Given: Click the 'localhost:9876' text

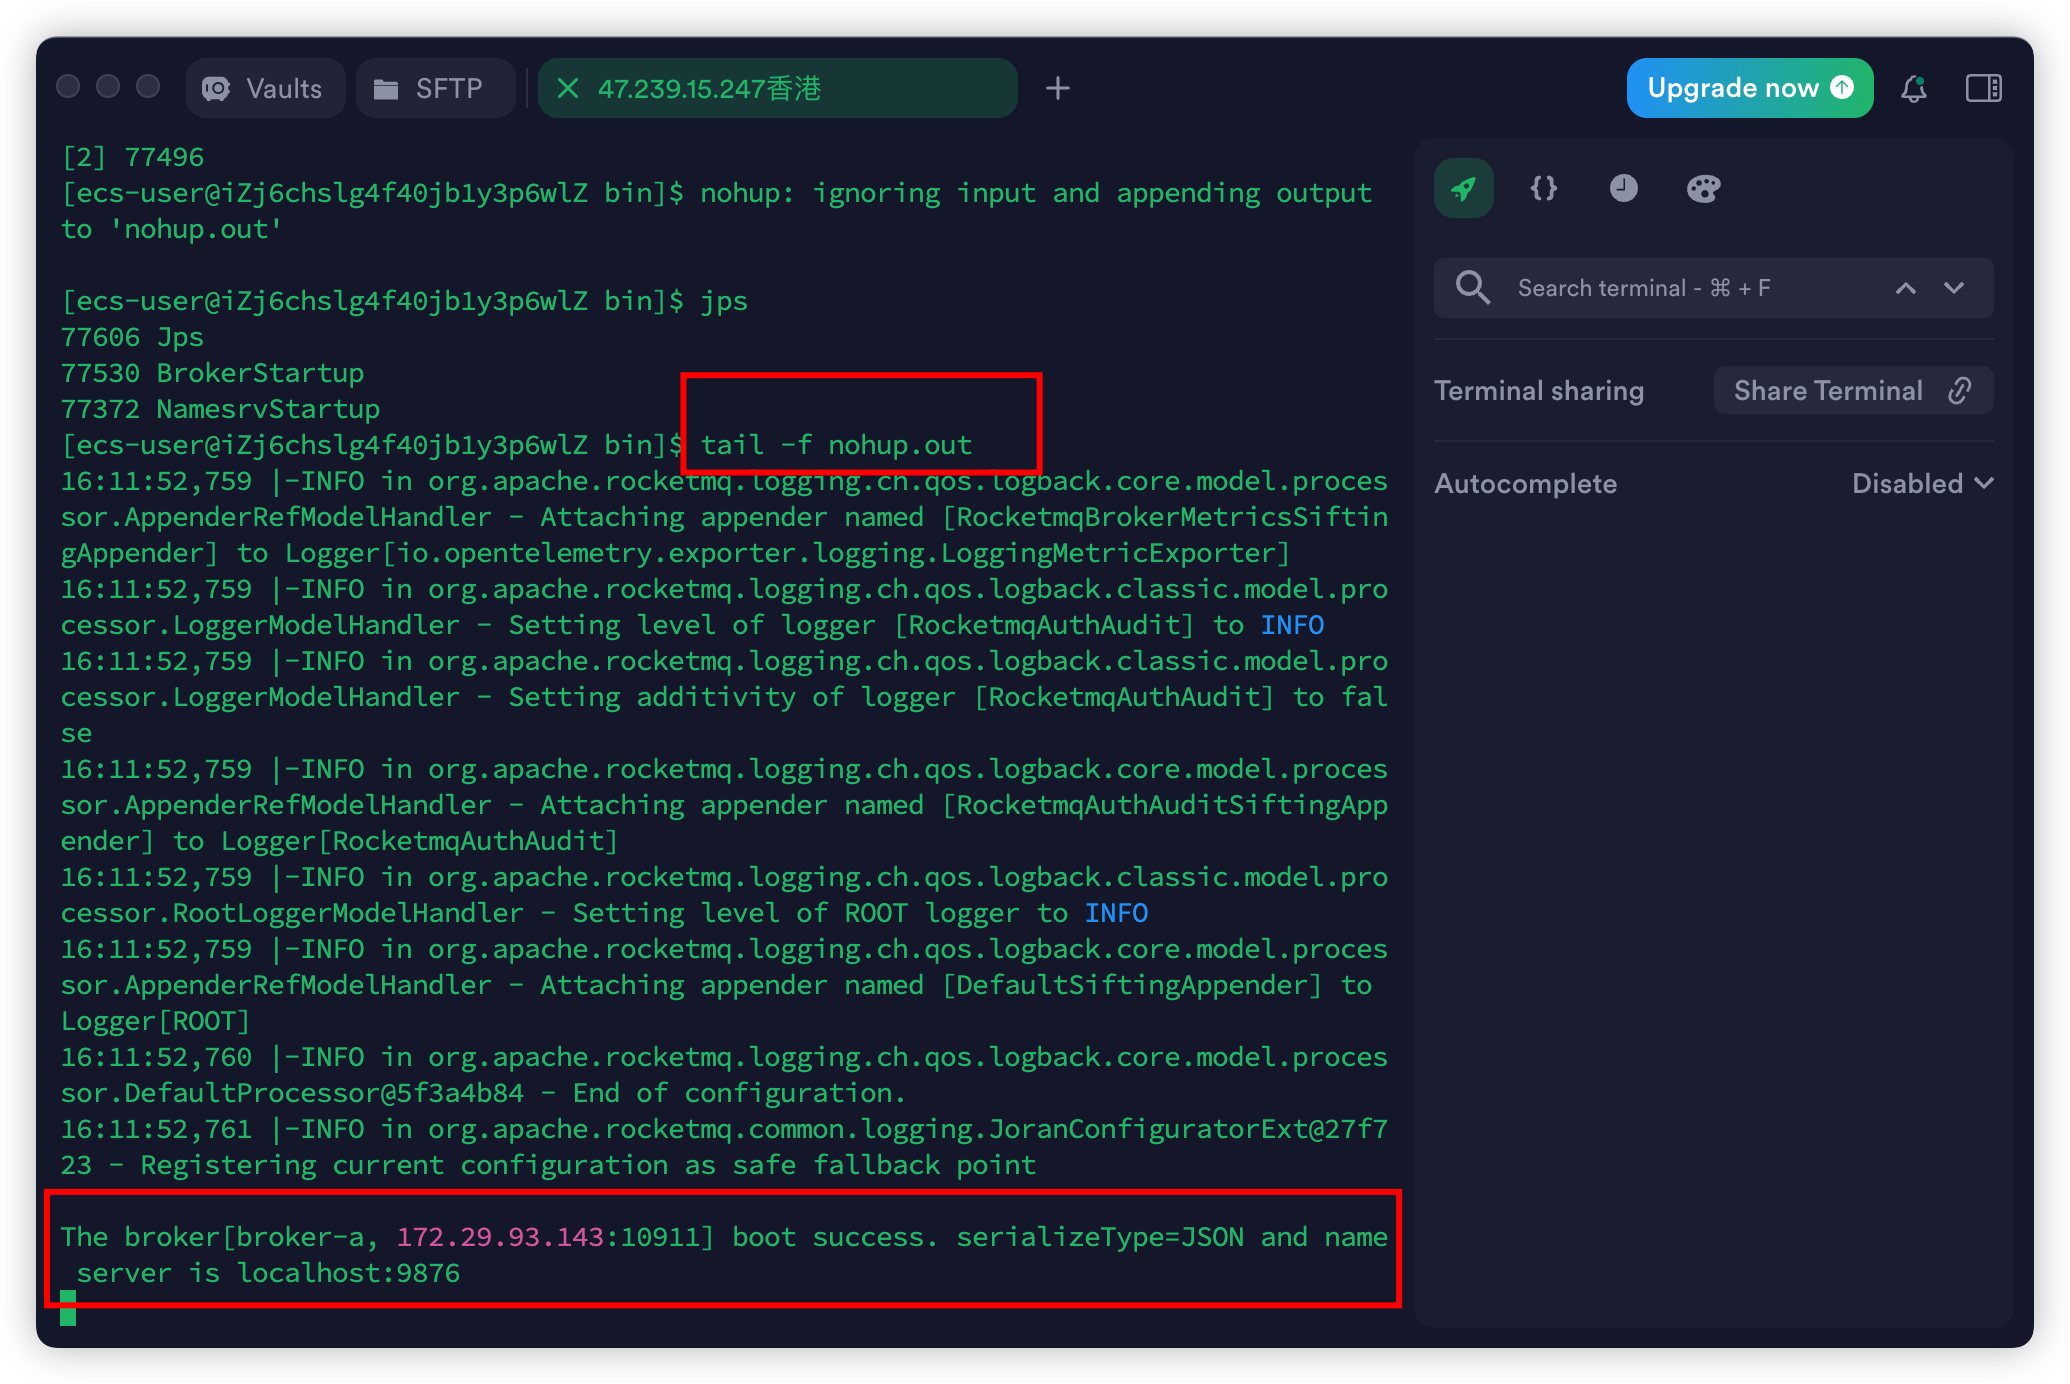Looking at the screenshot, I should [x=348, y=1273].
